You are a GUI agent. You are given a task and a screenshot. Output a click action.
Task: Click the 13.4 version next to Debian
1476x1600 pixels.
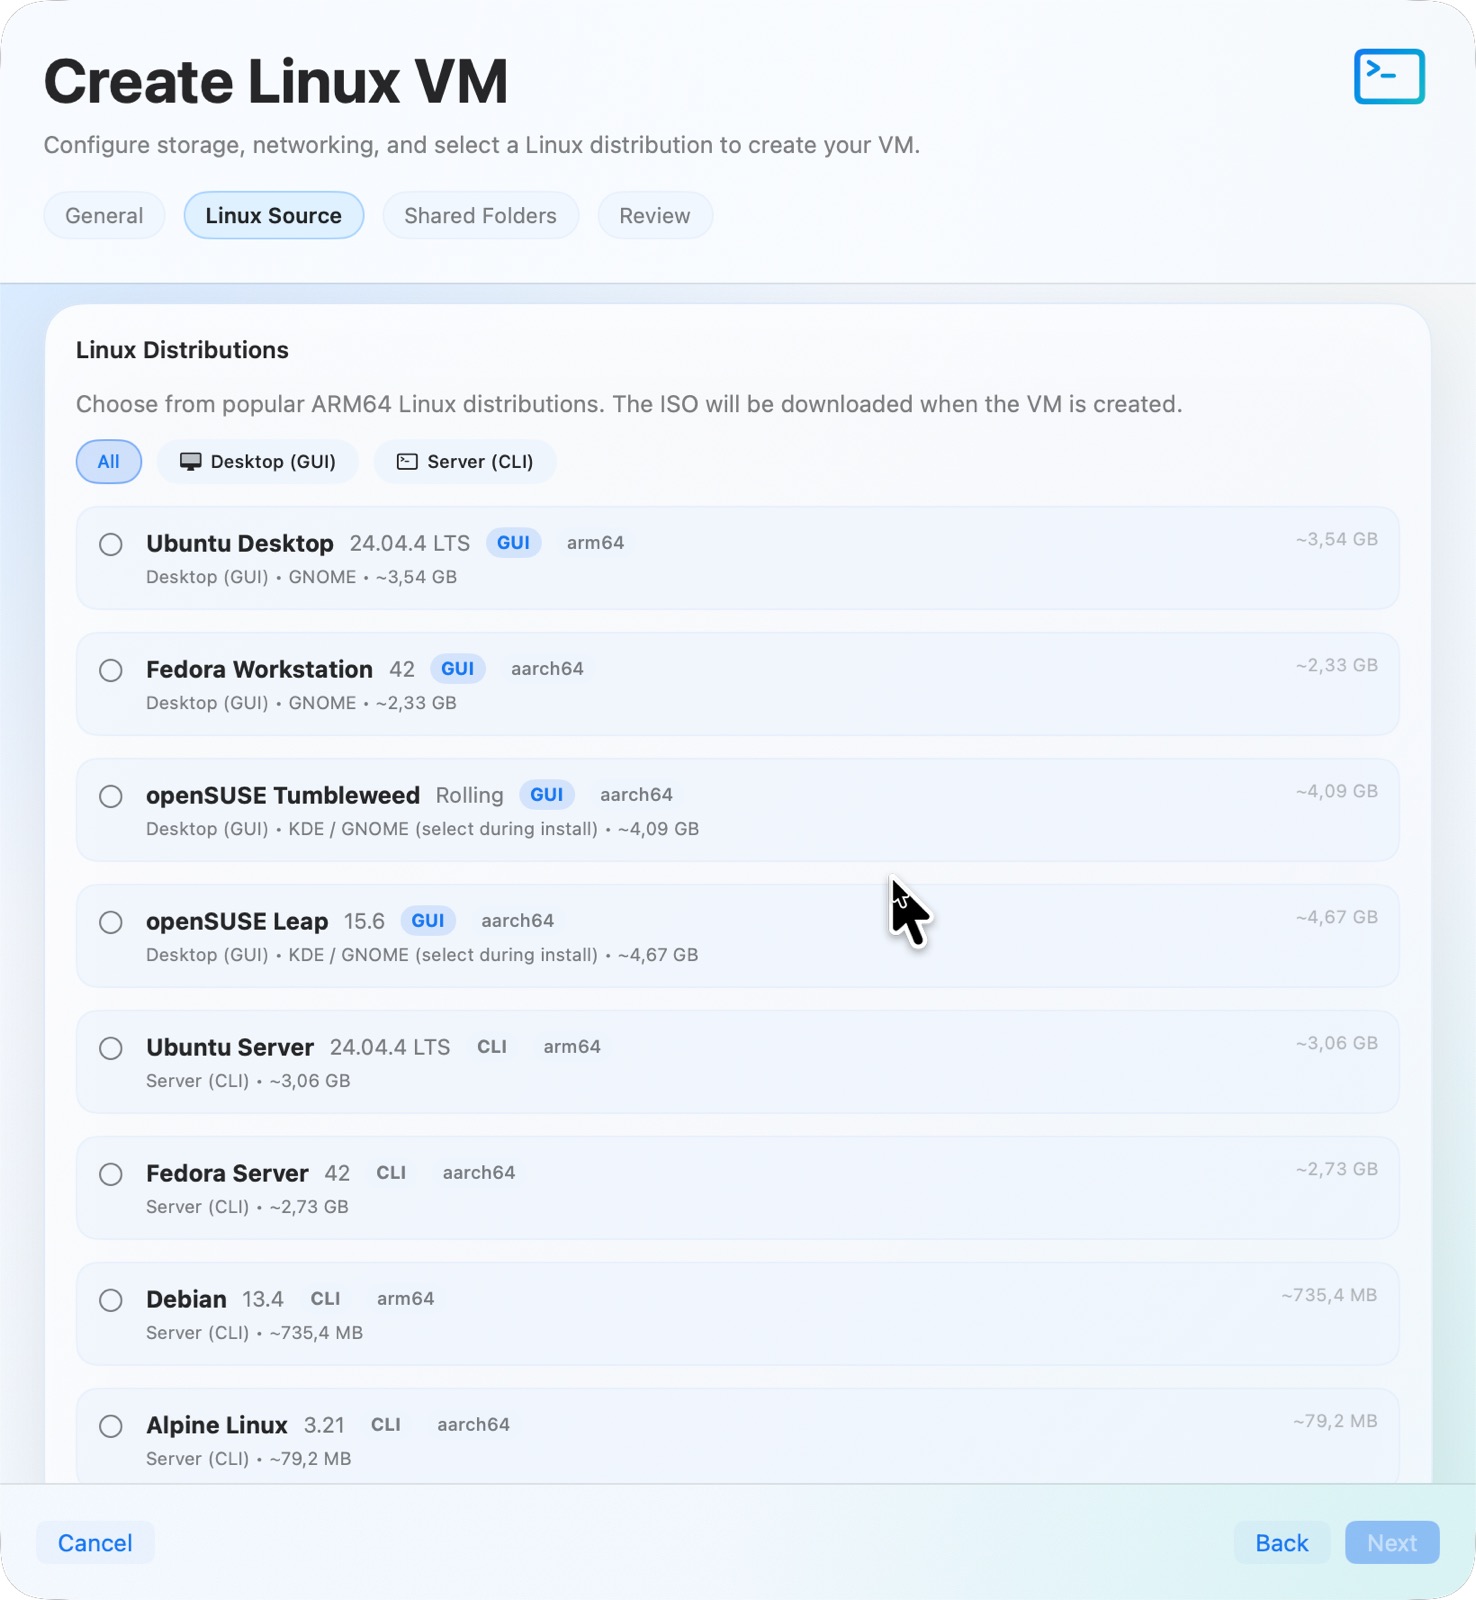[x=263, y=1299]
